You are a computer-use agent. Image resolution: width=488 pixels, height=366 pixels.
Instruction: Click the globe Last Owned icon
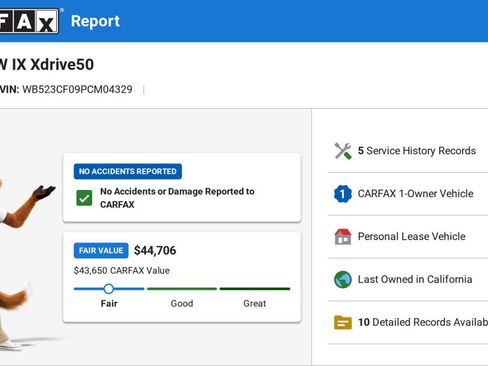pos(343,279)
